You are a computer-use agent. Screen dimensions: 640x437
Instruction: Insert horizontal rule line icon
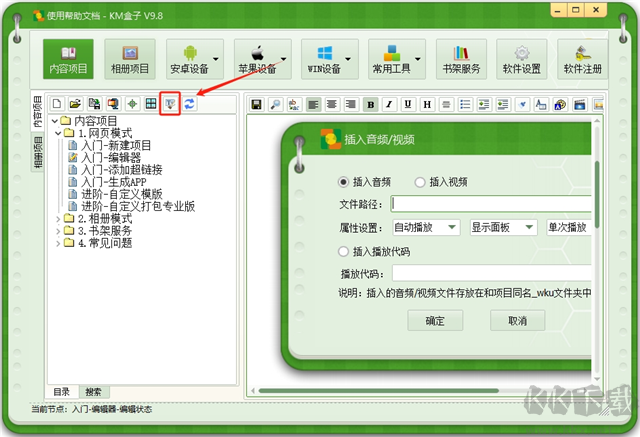tap(446, 105)
